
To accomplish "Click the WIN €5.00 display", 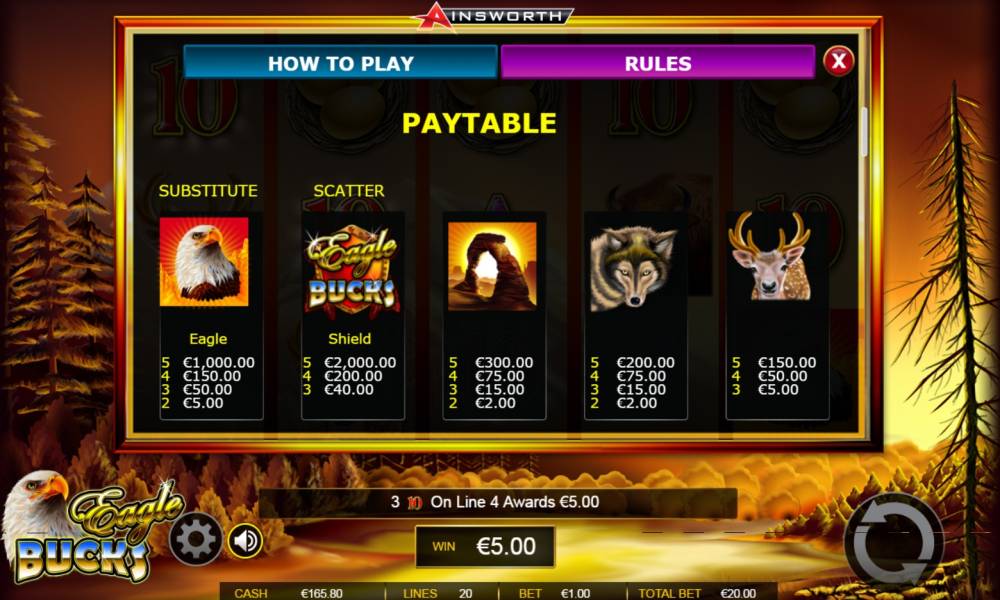I will (485, 546).
